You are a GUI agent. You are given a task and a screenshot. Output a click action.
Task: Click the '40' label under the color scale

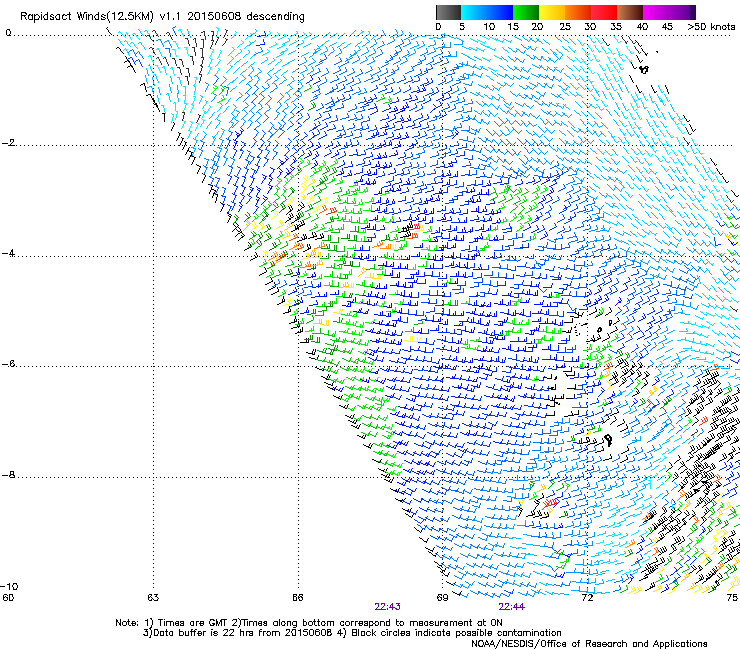point(642,27)
